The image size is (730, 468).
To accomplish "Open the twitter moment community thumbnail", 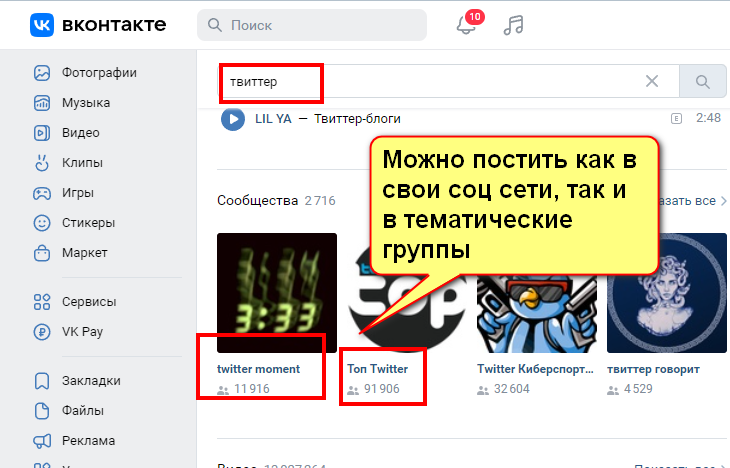I will tap(277, 293).
